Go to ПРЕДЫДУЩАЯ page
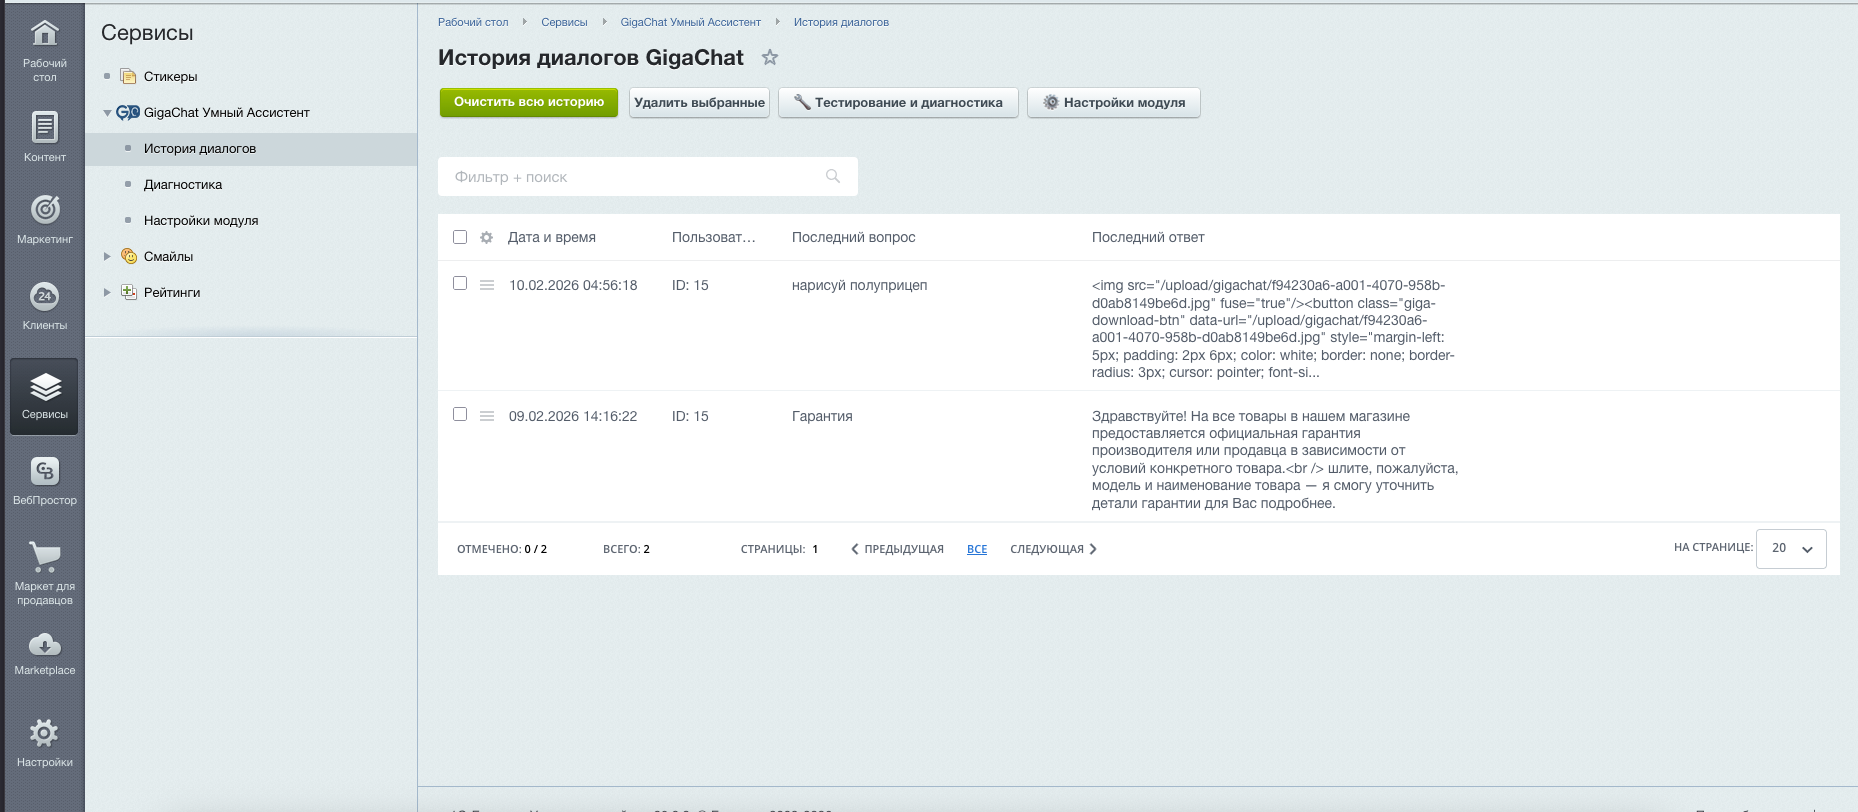 [897, 549]
